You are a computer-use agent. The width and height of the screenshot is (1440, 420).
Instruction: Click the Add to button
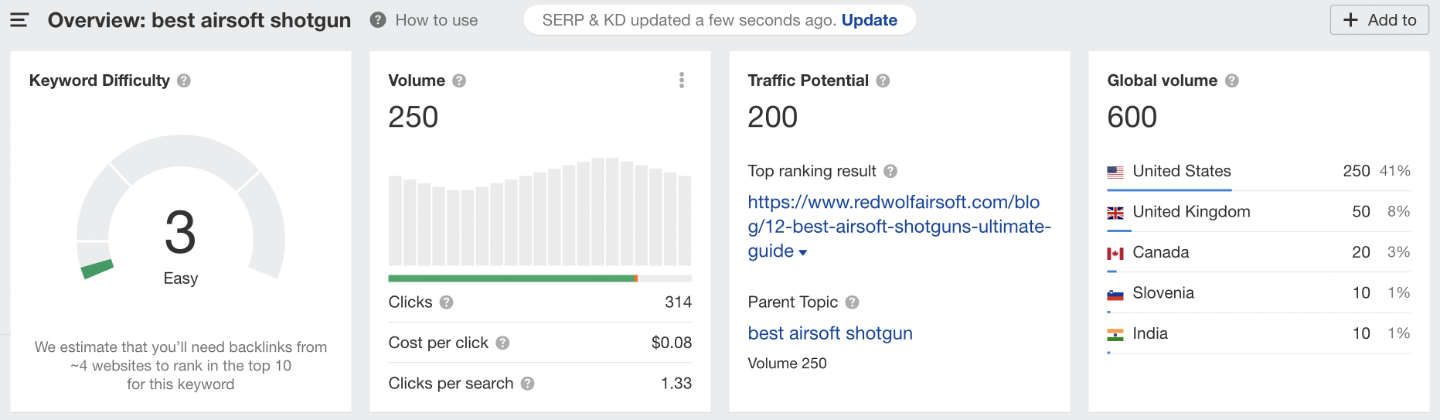1379,20
